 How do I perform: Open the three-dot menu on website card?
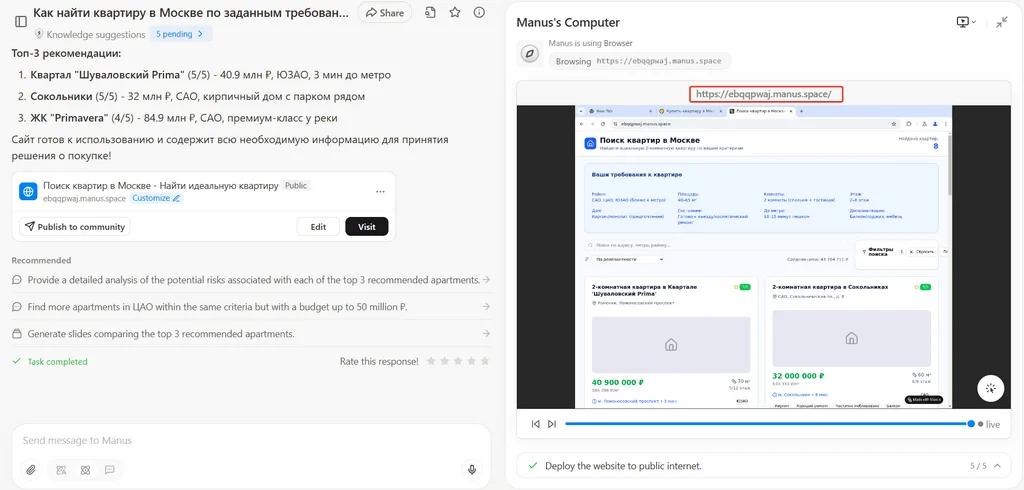(380, 191)
